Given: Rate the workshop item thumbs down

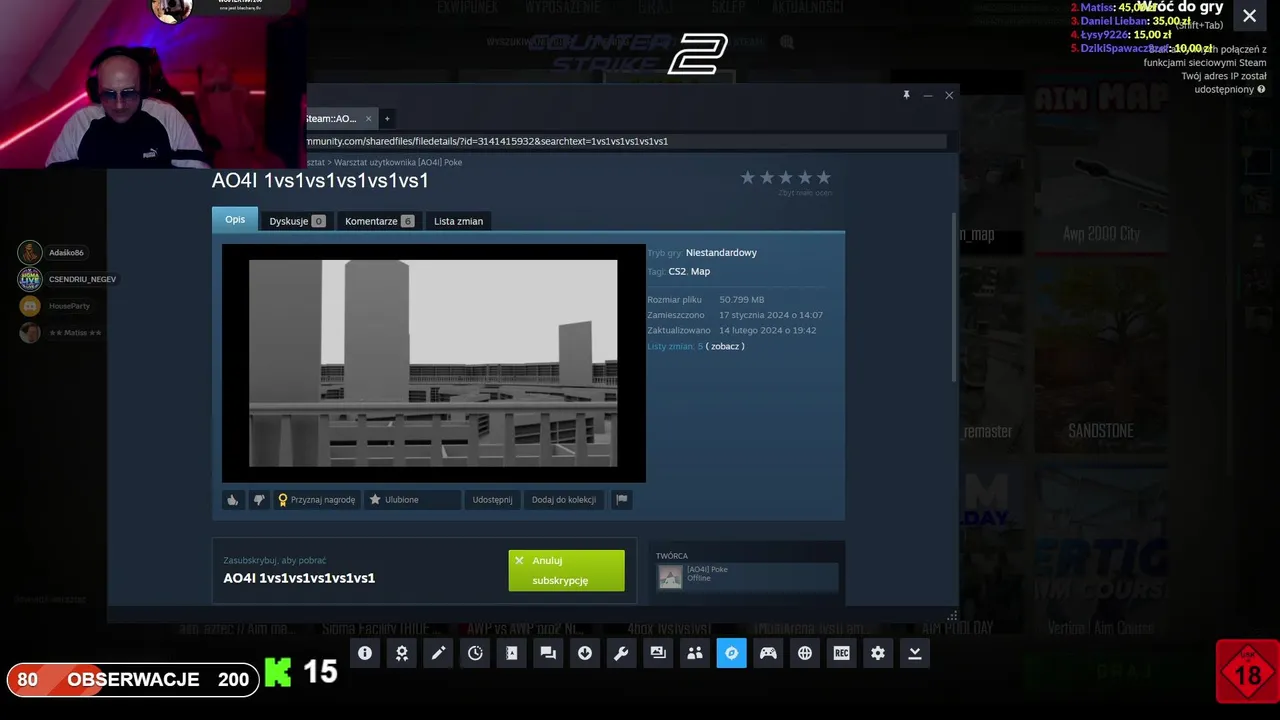Looking at the screenshot, I should (259, 500).
